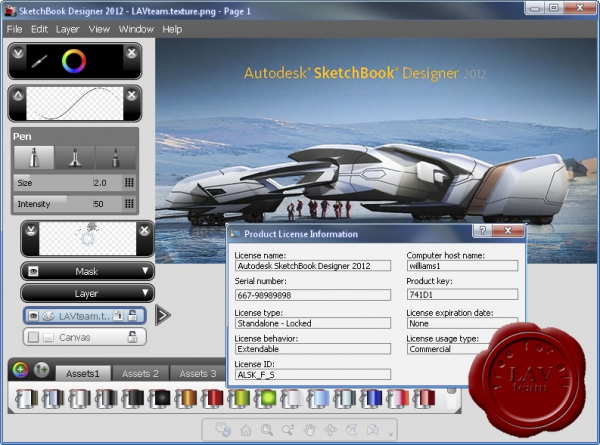The width and height of the screenshot is (600, 445).
Task: Close the stroke preview panel
Action: click(132, 95)
